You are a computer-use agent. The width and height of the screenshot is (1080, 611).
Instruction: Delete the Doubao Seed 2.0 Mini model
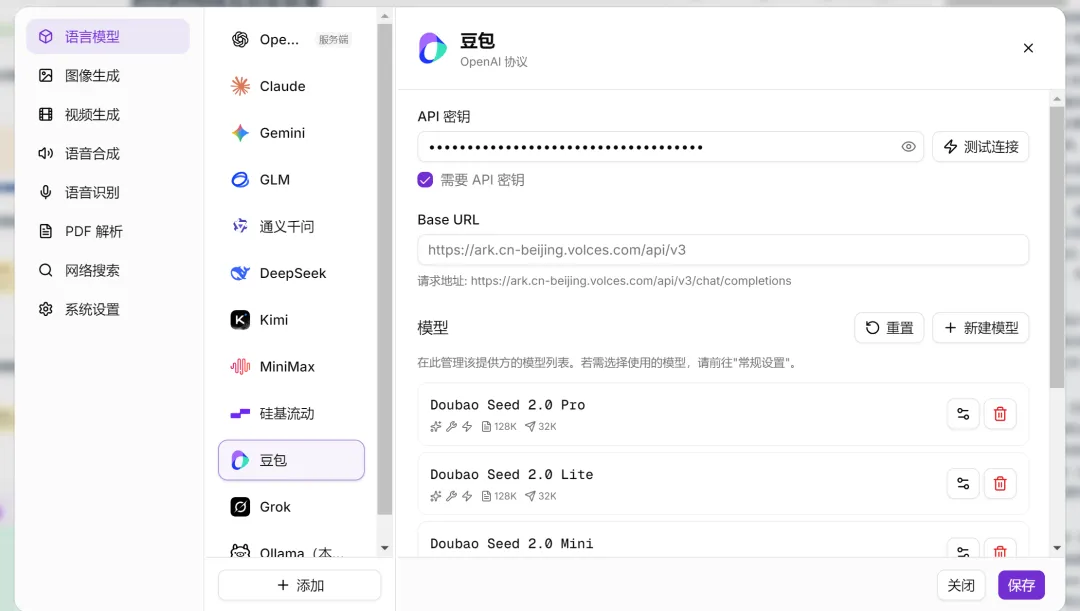1000,550
